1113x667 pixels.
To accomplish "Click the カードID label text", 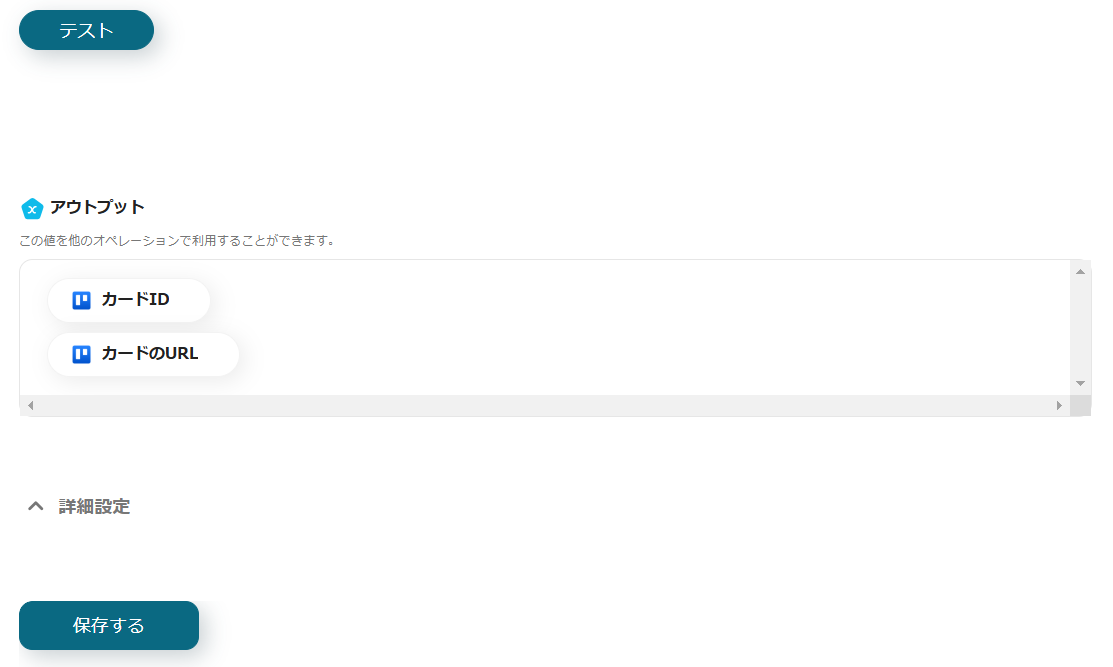I will [x=136, y=299].
